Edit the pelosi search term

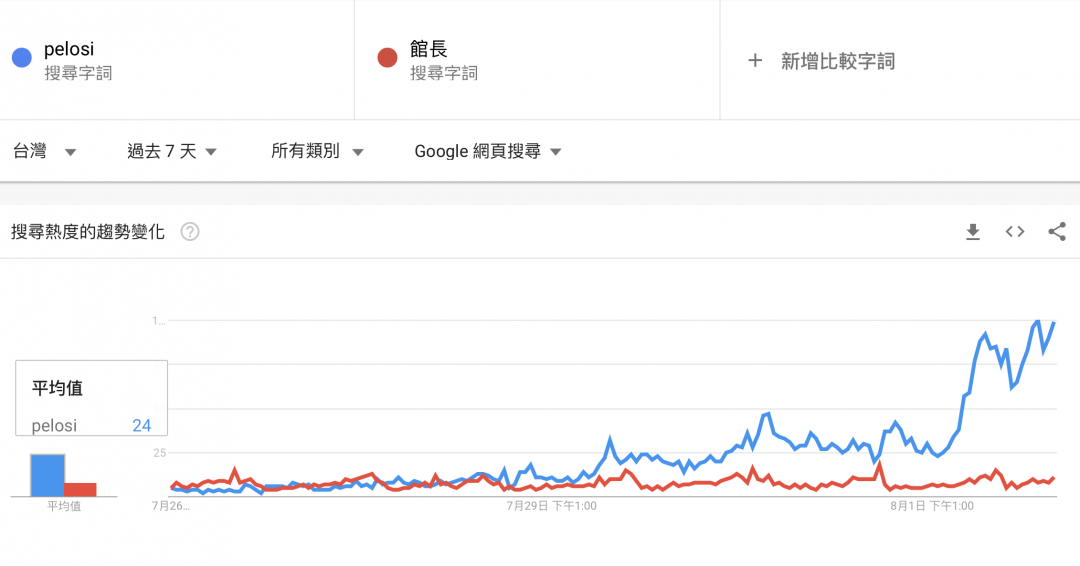click(x=69, y=49)
